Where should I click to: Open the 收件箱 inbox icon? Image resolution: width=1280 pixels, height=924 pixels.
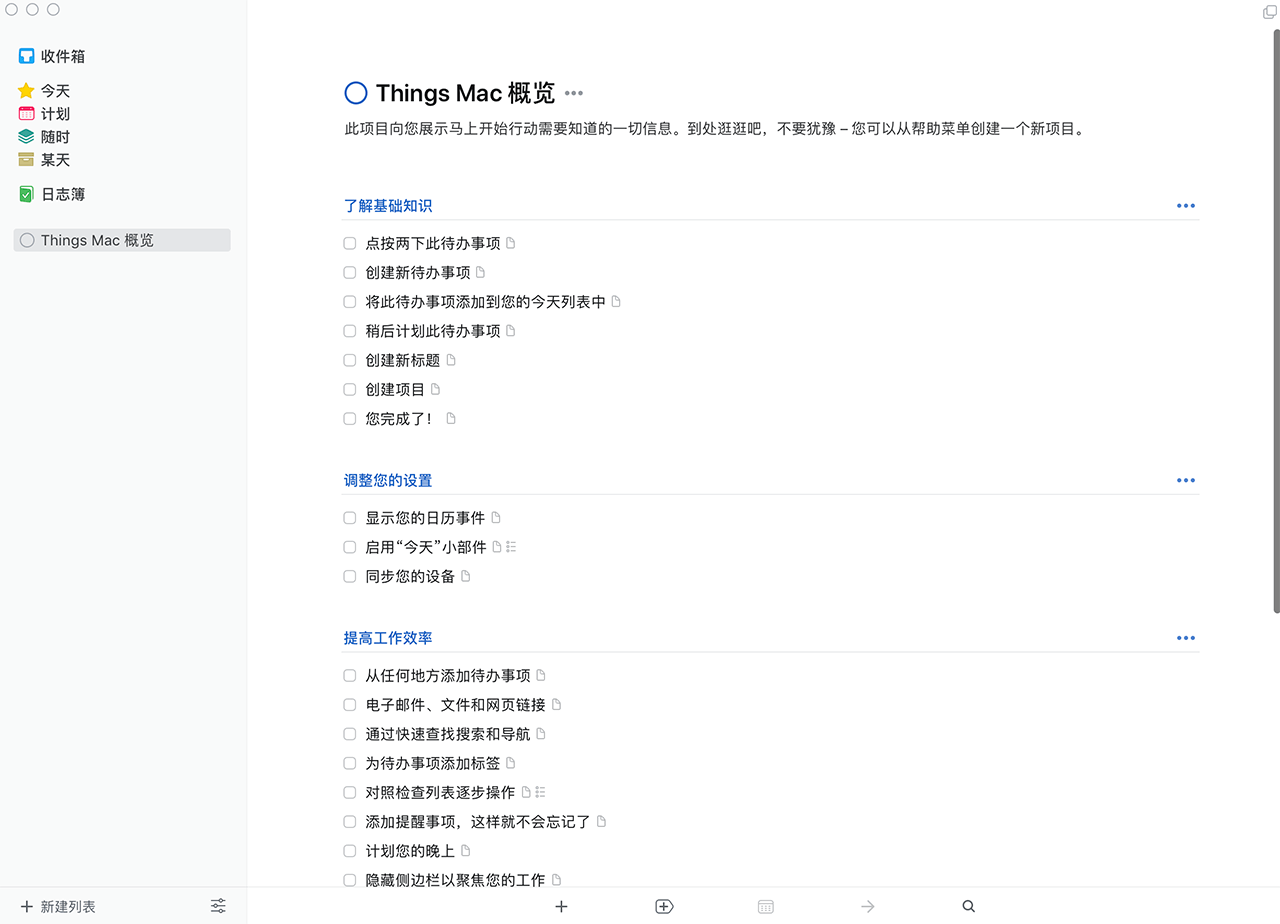(26, 56)
